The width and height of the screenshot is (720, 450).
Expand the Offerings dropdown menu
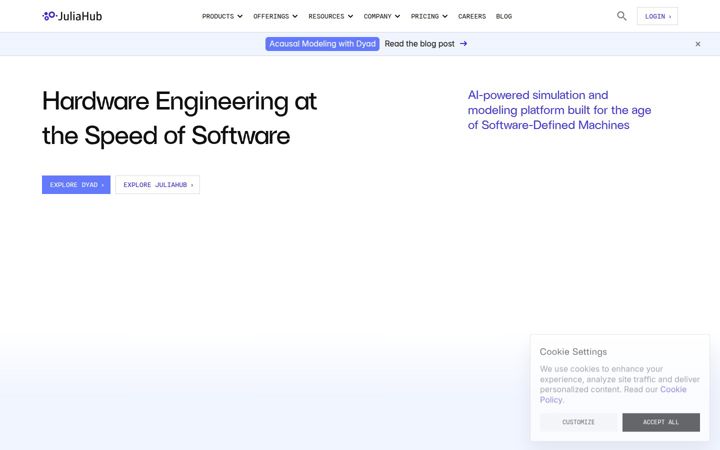pos(276,17)
